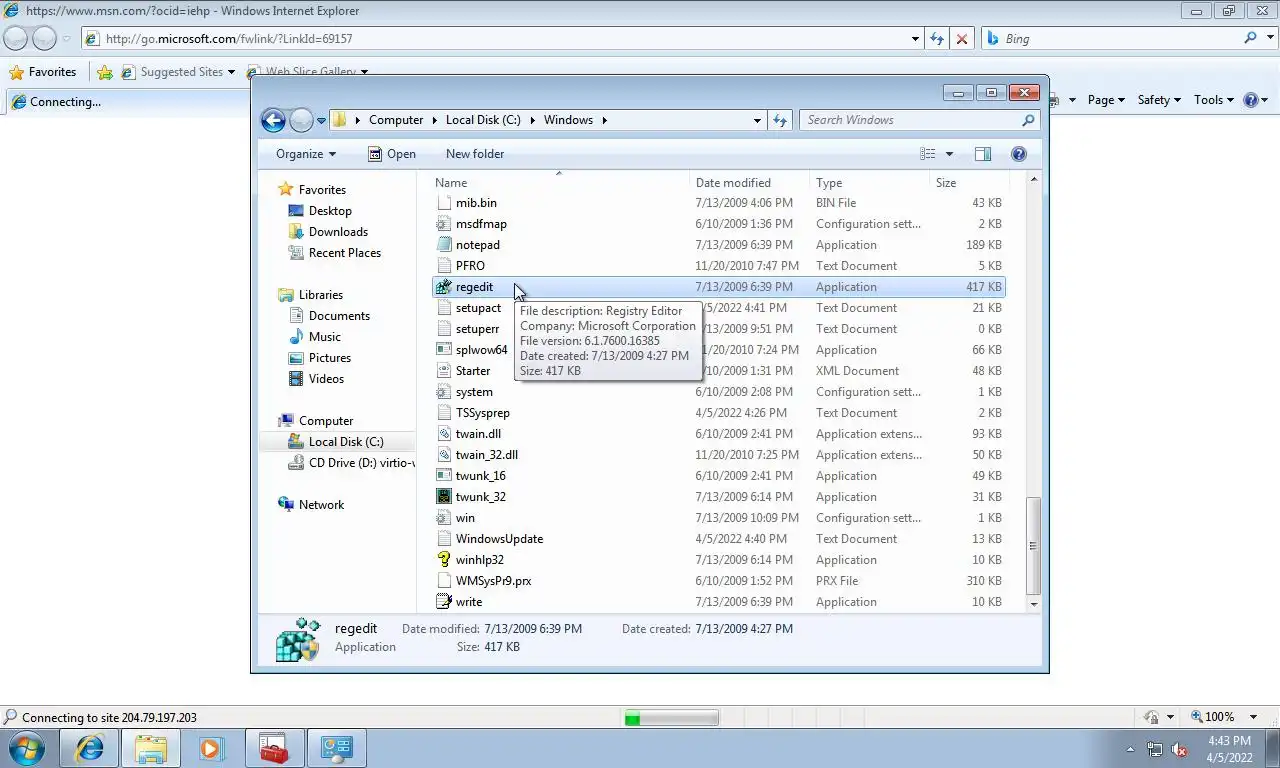Screen dimensions: 1280x768
Task: Select the write application icon
Action: click(445, 602)
